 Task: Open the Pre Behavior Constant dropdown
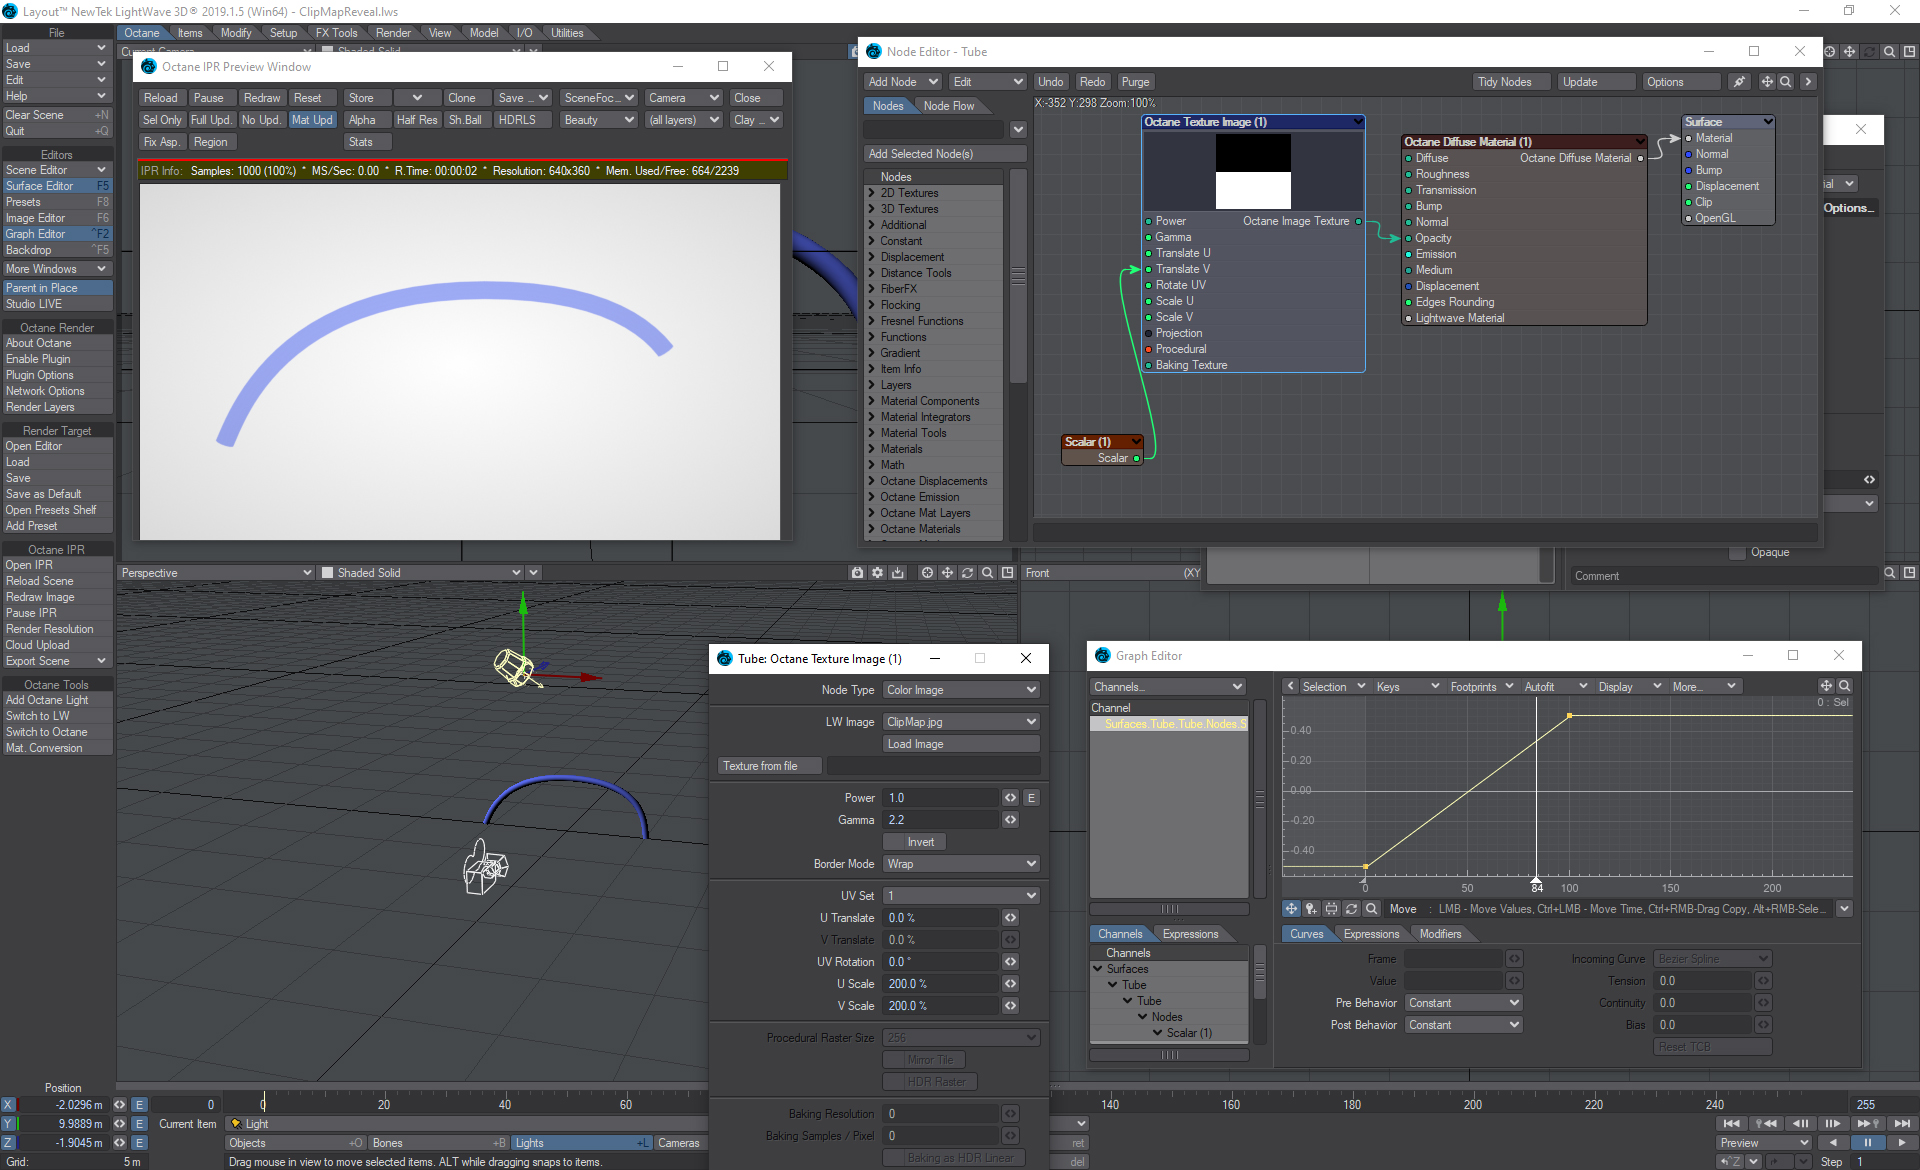pos(1463,1003)
